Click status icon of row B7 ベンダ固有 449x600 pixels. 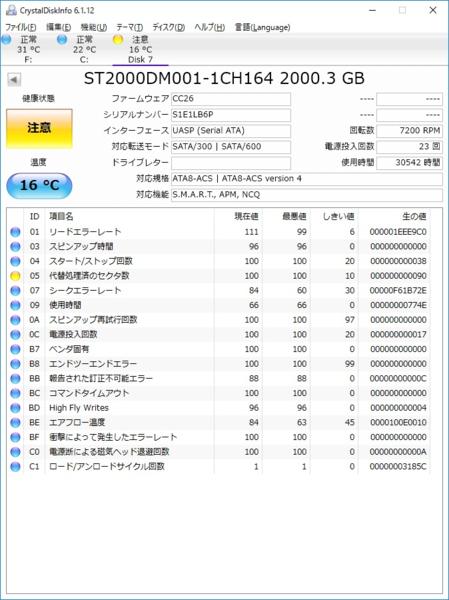click(x=15, y=349)
